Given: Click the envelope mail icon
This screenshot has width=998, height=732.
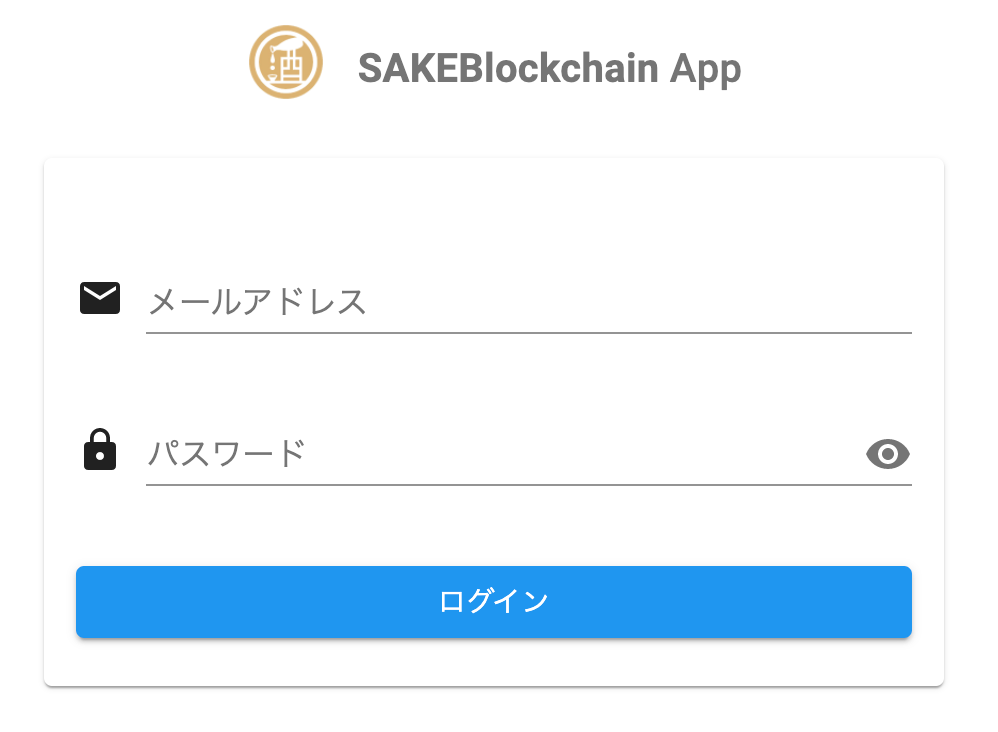Looking at the screenshot, I should [x=100, y=298].
